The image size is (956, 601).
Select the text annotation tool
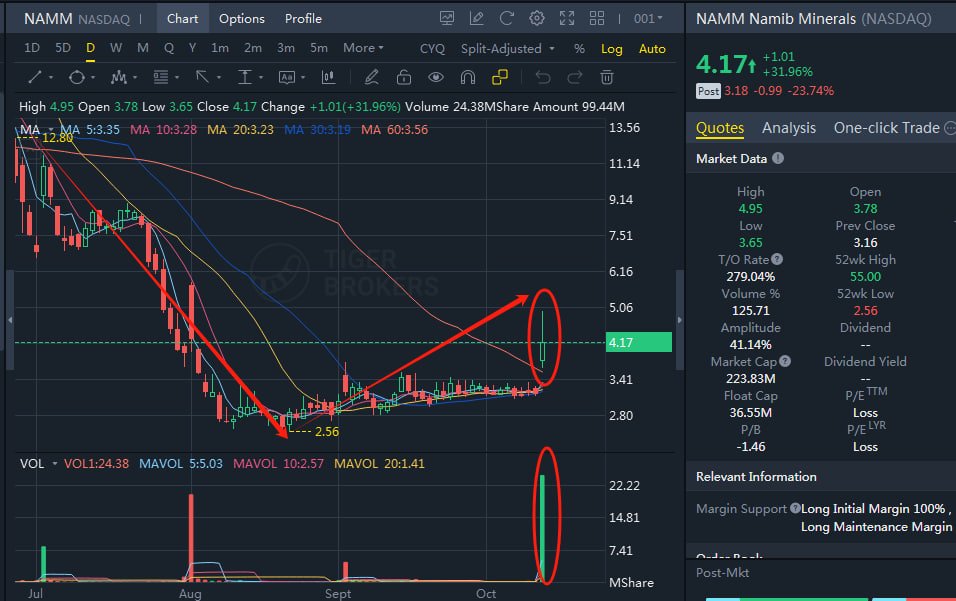[x=287, y=77]
